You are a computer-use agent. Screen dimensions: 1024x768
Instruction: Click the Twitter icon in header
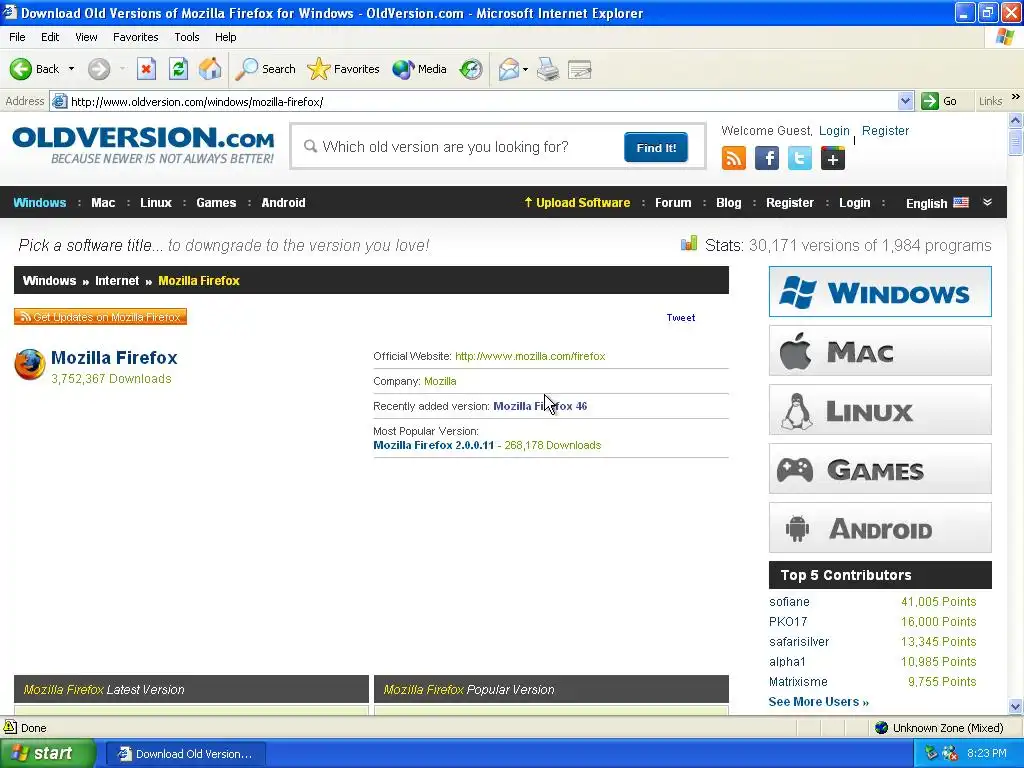coord(799,158)
